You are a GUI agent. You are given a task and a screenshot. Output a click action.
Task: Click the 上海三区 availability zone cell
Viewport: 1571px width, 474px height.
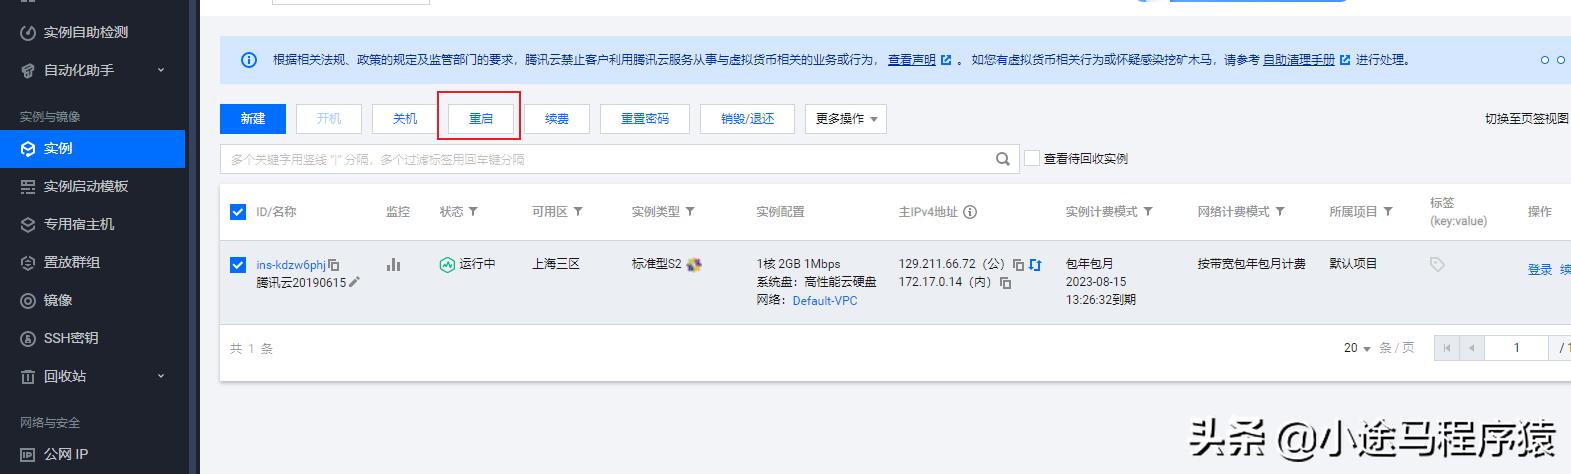(x=556, y=264)
